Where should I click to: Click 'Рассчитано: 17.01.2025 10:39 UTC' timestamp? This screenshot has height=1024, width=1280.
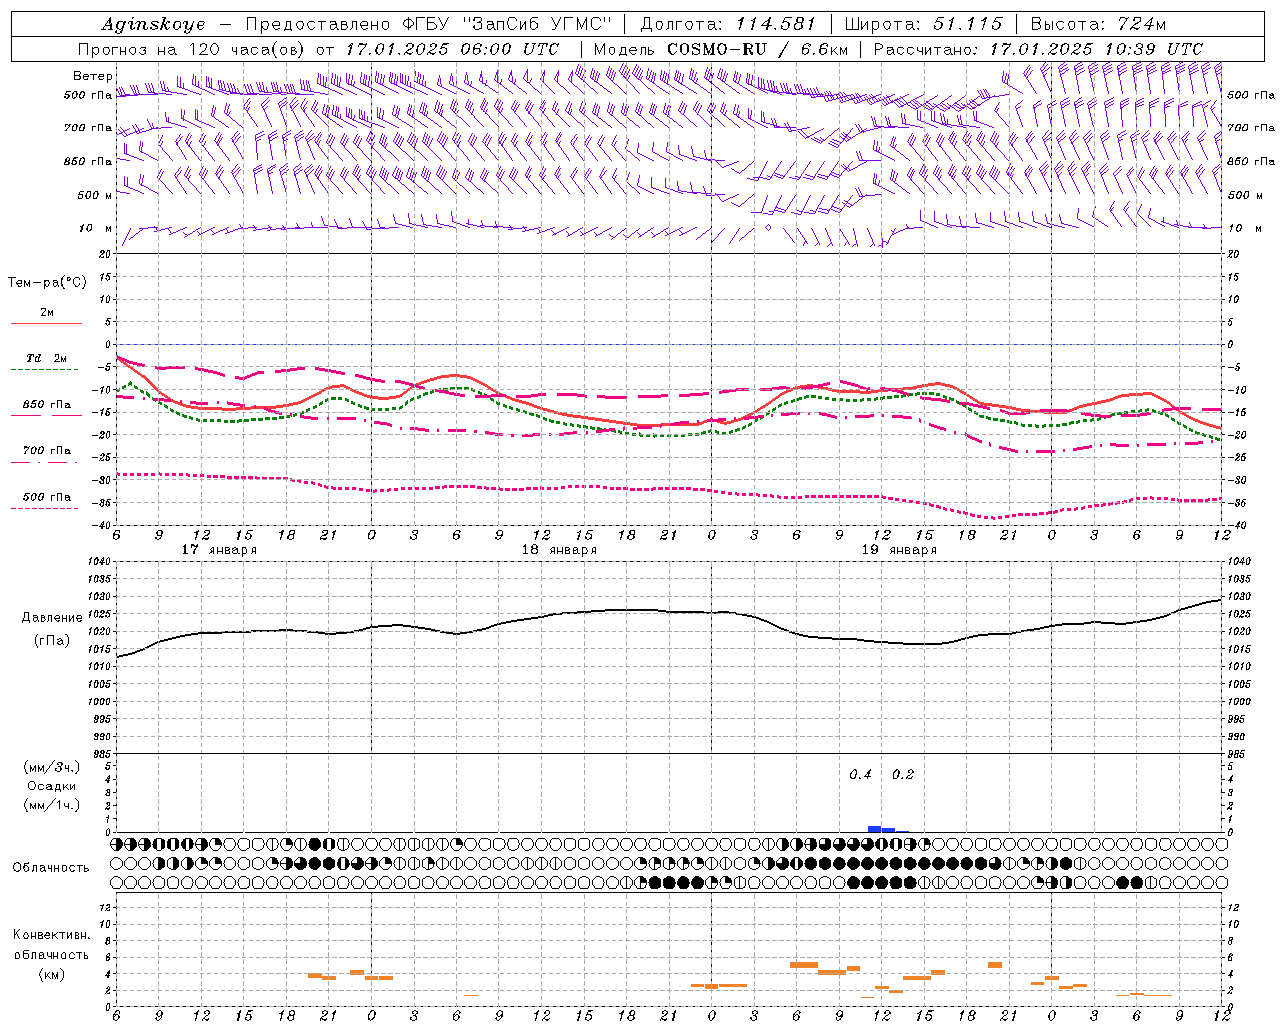point(1038,49)
